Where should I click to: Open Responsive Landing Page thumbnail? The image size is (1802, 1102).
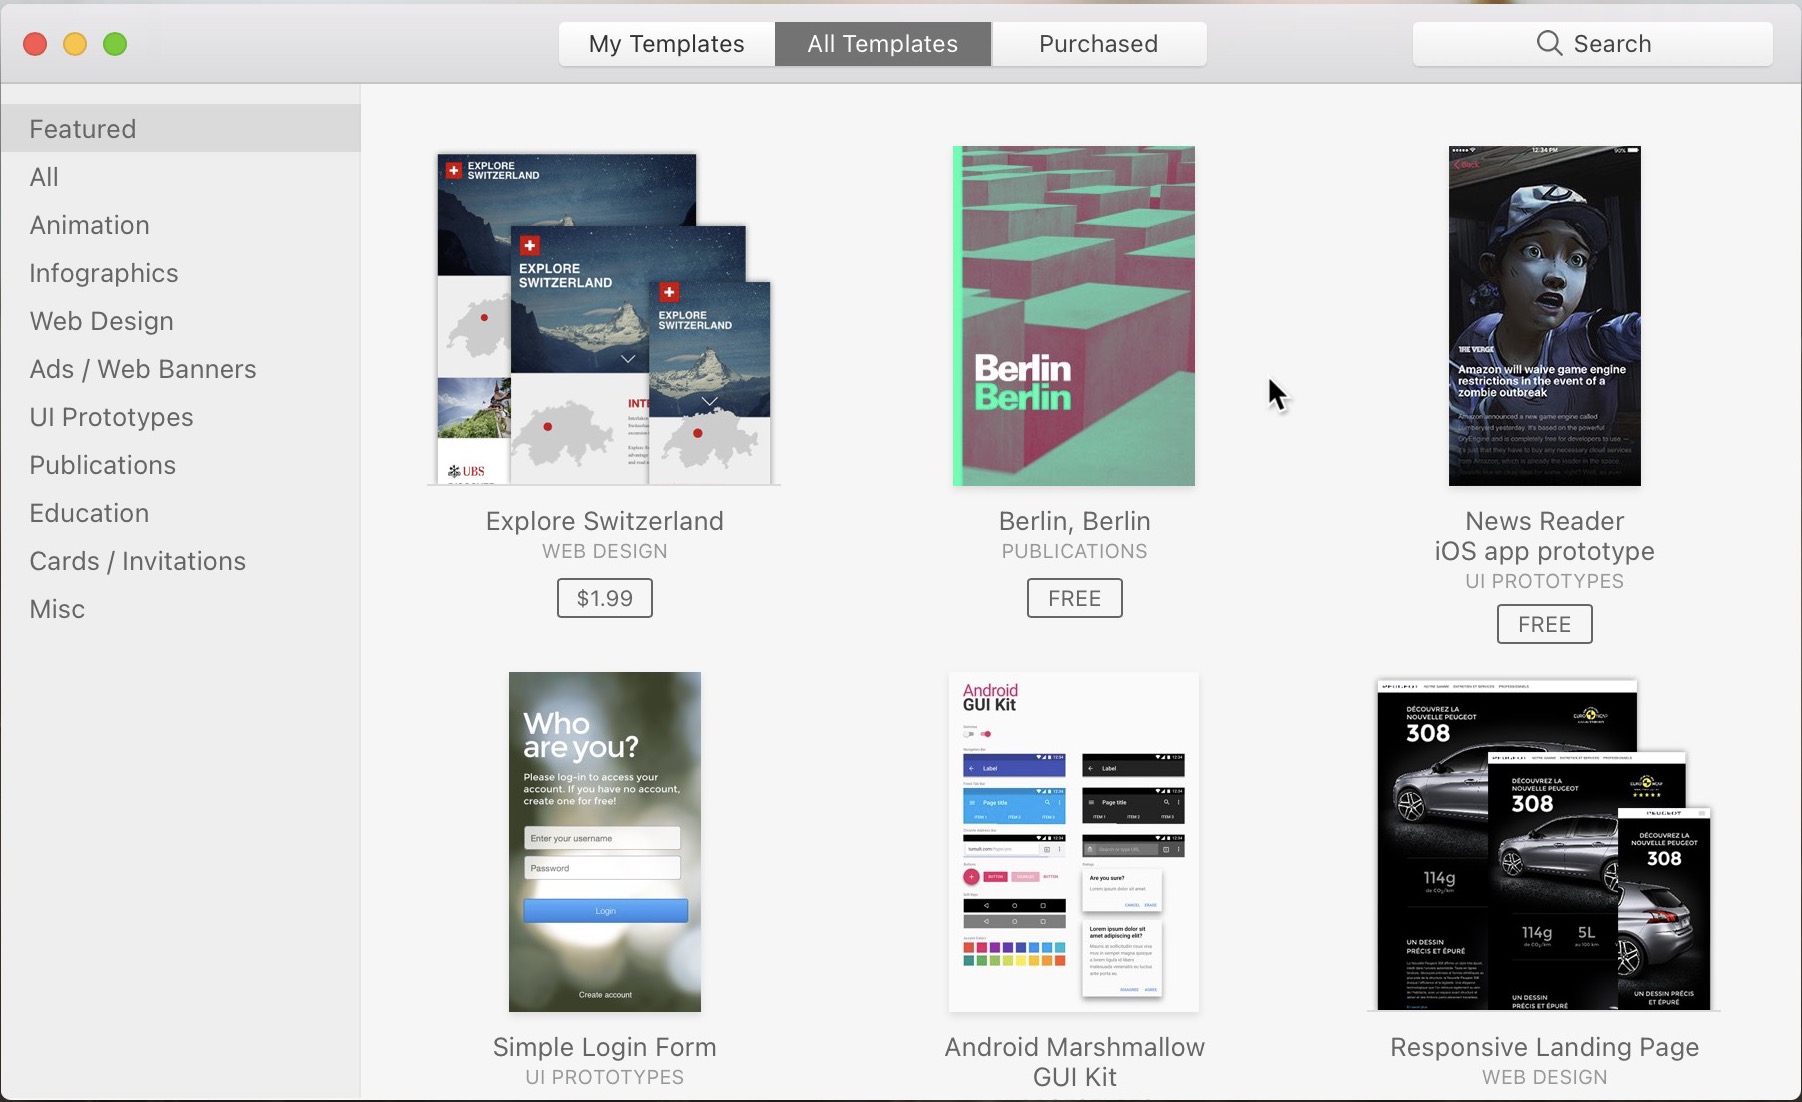click(1544, 845)
